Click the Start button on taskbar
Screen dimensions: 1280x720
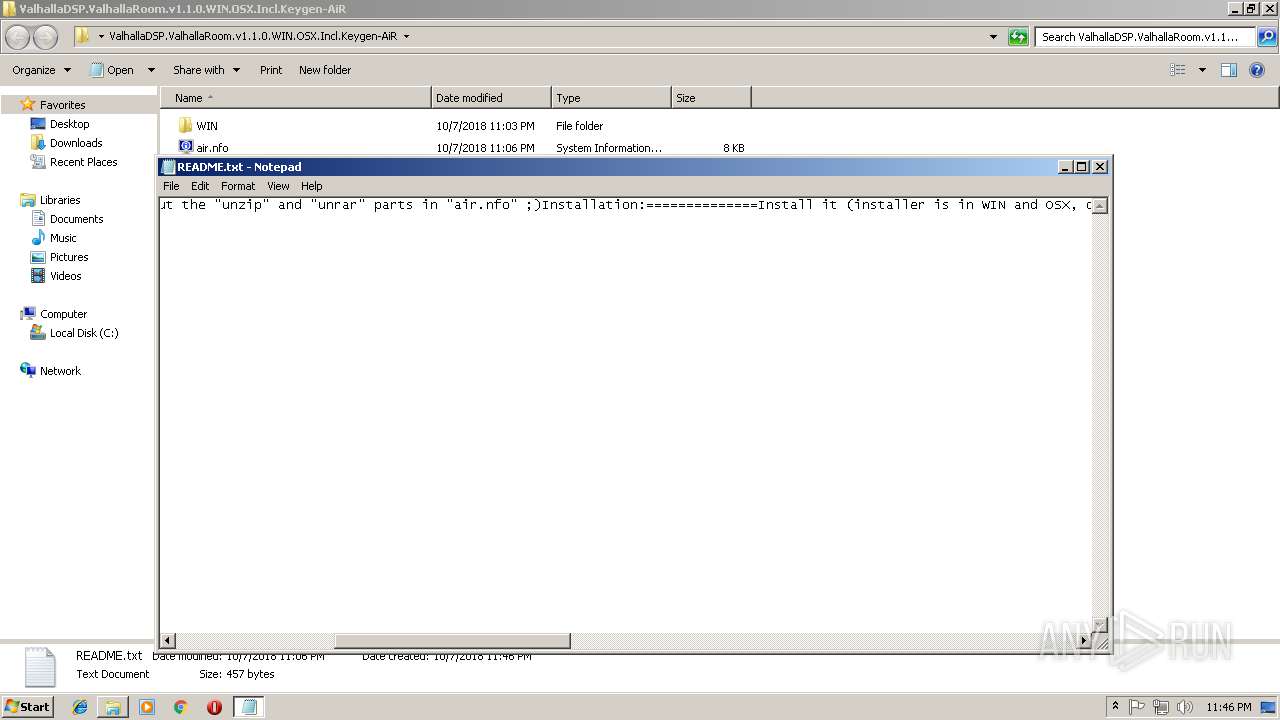click(x=27, y=706)
